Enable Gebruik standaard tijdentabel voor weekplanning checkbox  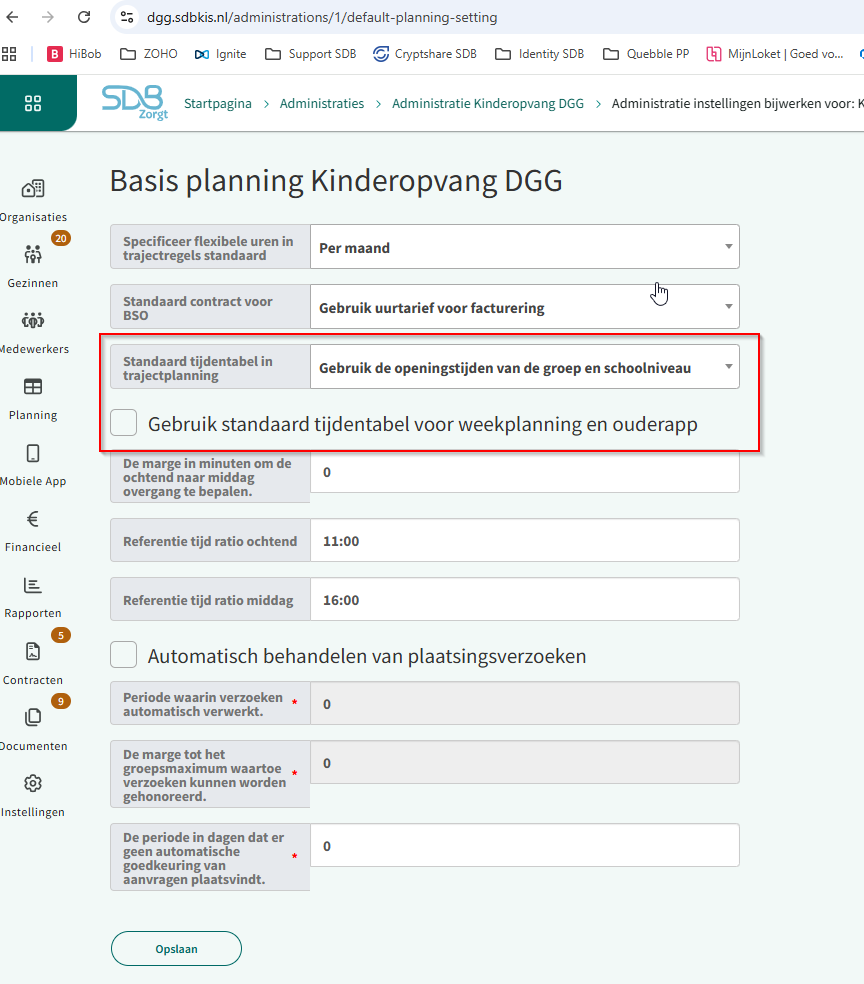click(x=124, y=422)
